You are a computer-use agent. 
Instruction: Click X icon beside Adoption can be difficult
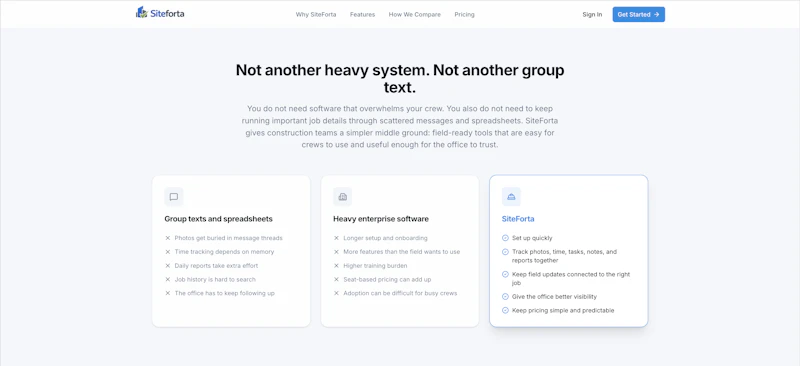pyautogui.click(x=336, y=293)
